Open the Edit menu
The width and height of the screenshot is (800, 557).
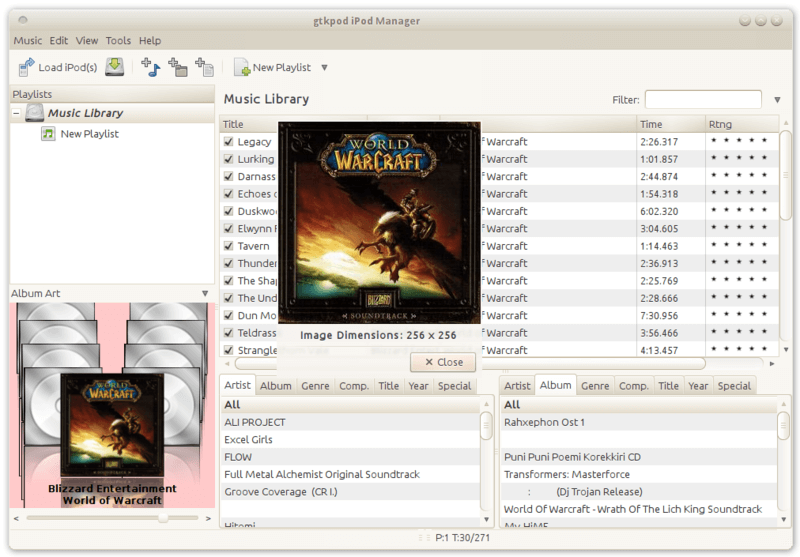[59, 40]
